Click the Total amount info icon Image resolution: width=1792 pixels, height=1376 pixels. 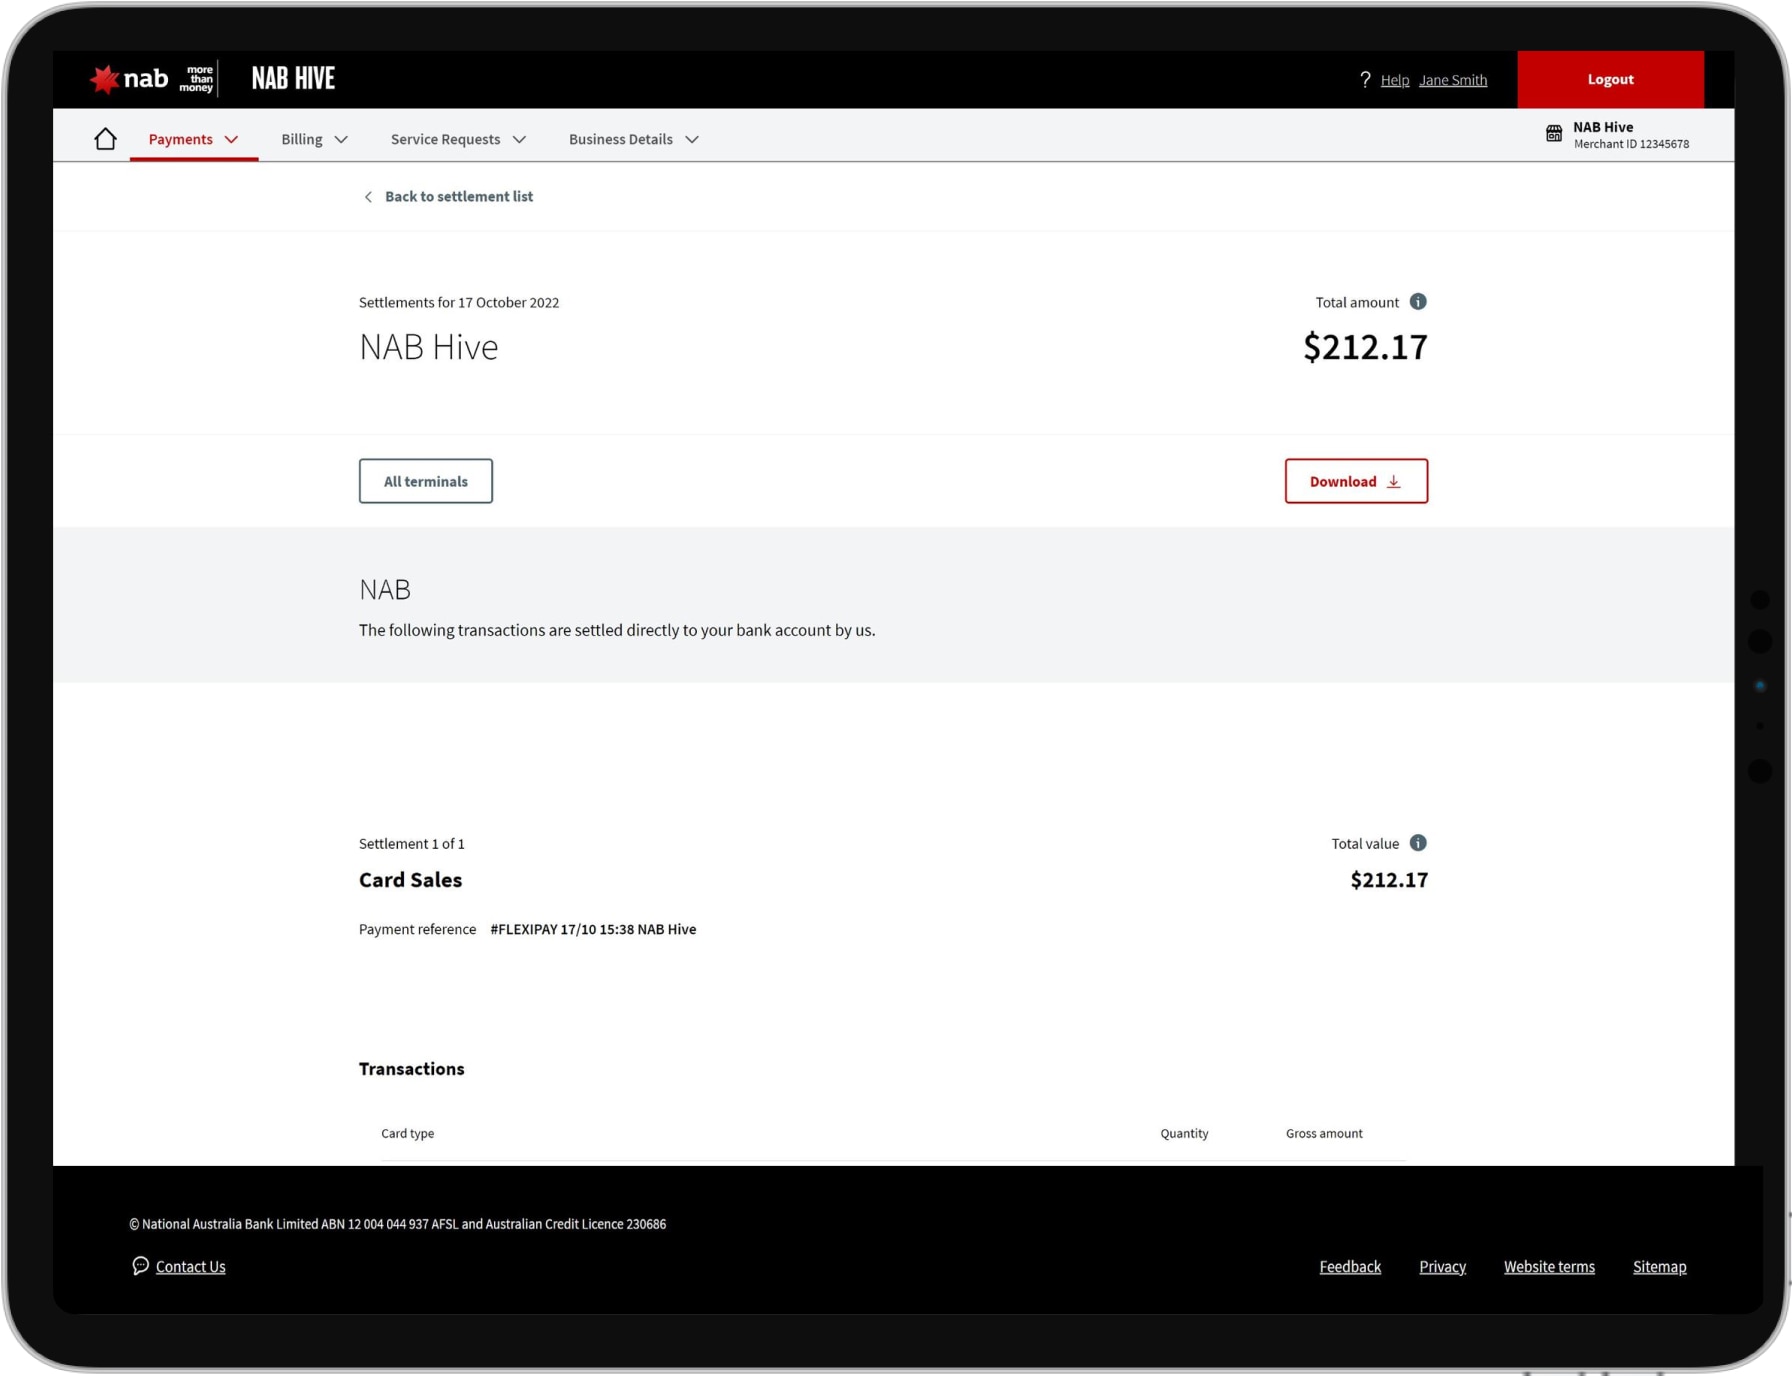coord(1418,302)
